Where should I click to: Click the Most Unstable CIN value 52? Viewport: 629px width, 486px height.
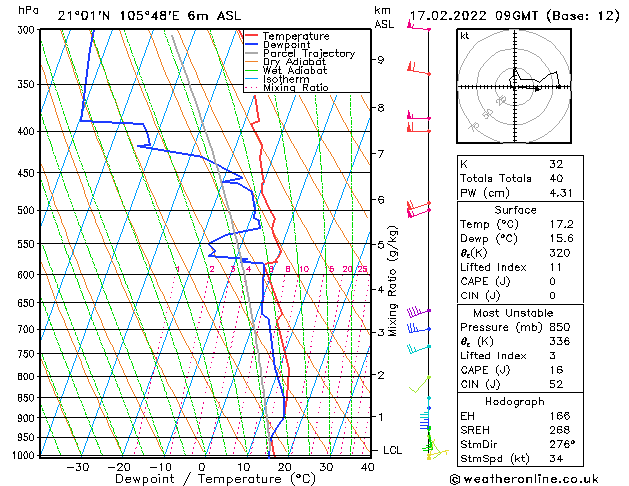[556, 384]
